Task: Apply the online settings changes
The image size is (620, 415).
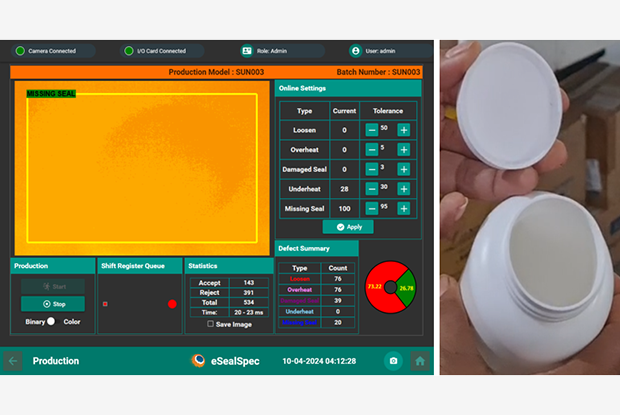Action: click(348, 227)
